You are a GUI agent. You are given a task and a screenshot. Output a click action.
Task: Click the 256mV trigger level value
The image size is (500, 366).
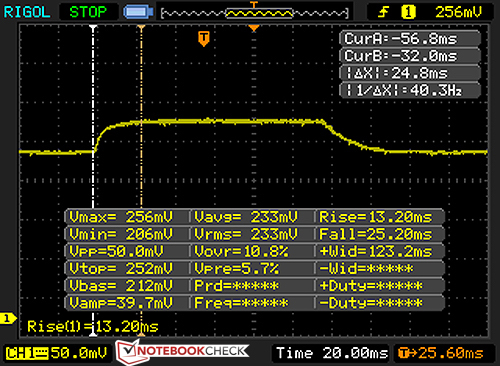[459, 12]
